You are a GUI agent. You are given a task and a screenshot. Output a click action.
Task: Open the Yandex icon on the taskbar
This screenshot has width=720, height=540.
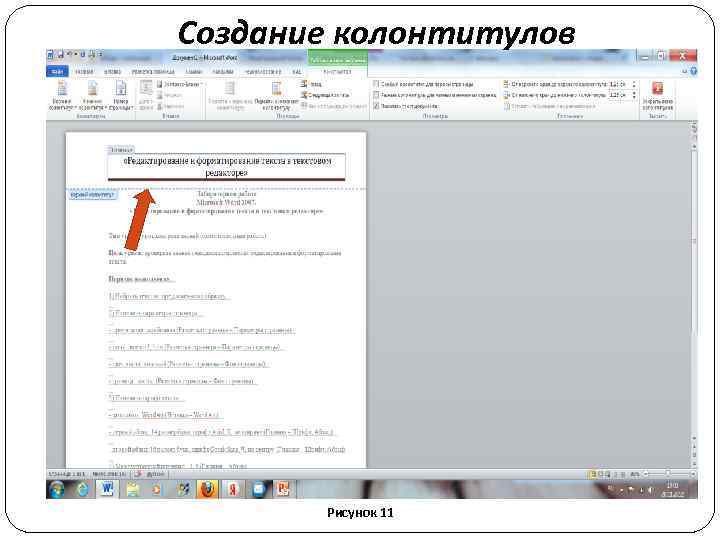point(233,489)
